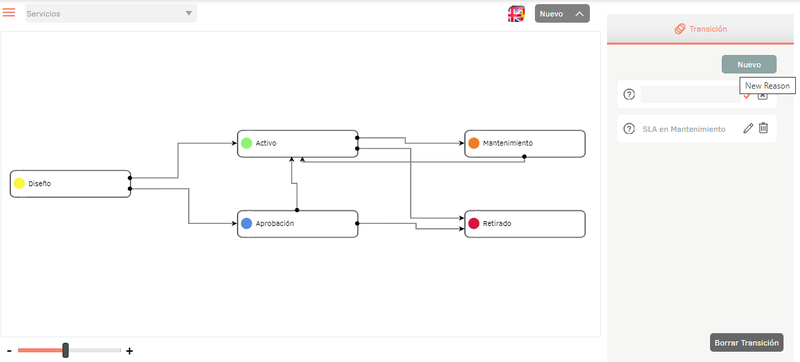This screenshot has height=362, width=800.
Task: Select the Activo state node
Action: (x=297, y=144)
